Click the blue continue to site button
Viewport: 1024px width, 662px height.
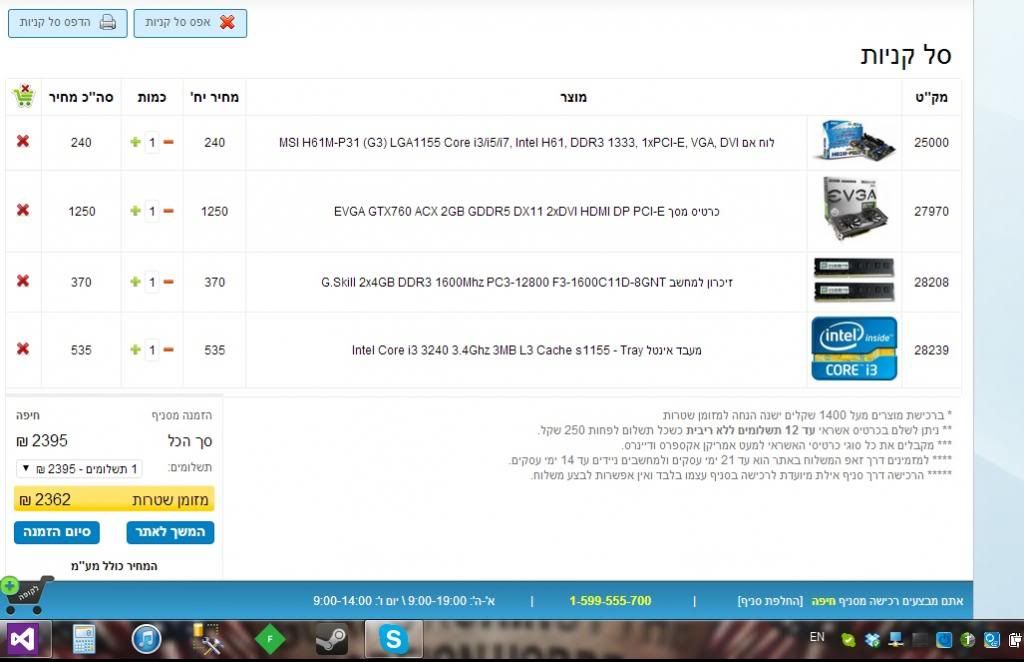pyautogui.click(x=170, y=532)
